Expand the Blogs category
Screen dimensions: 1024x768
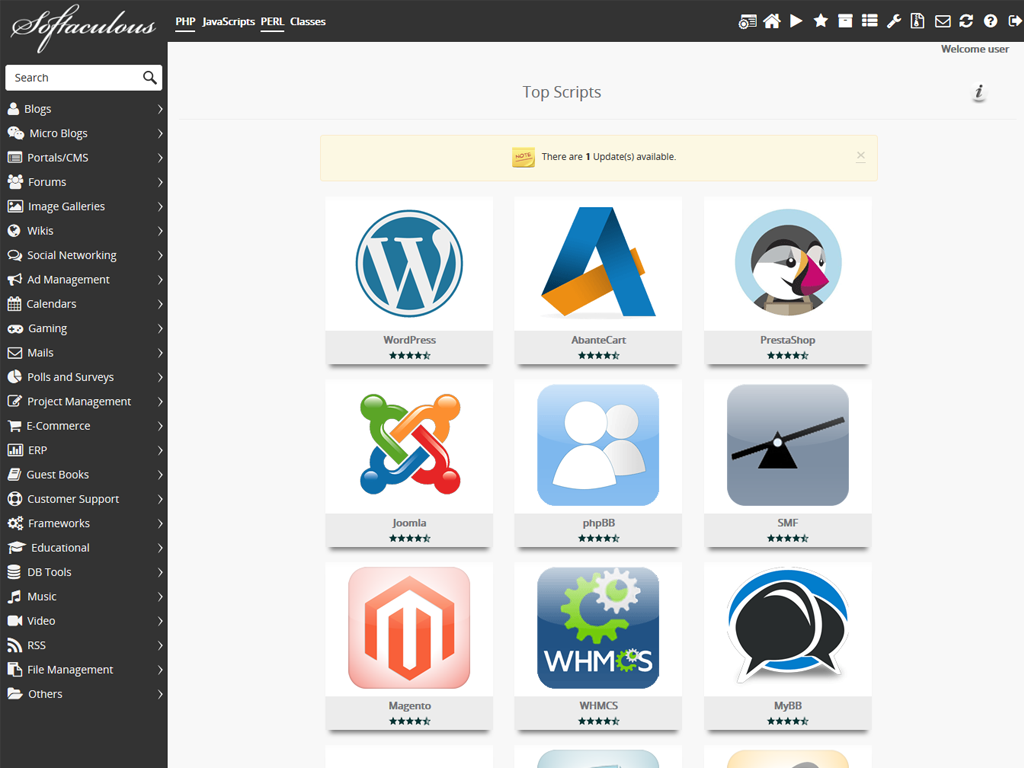[35, 108]
